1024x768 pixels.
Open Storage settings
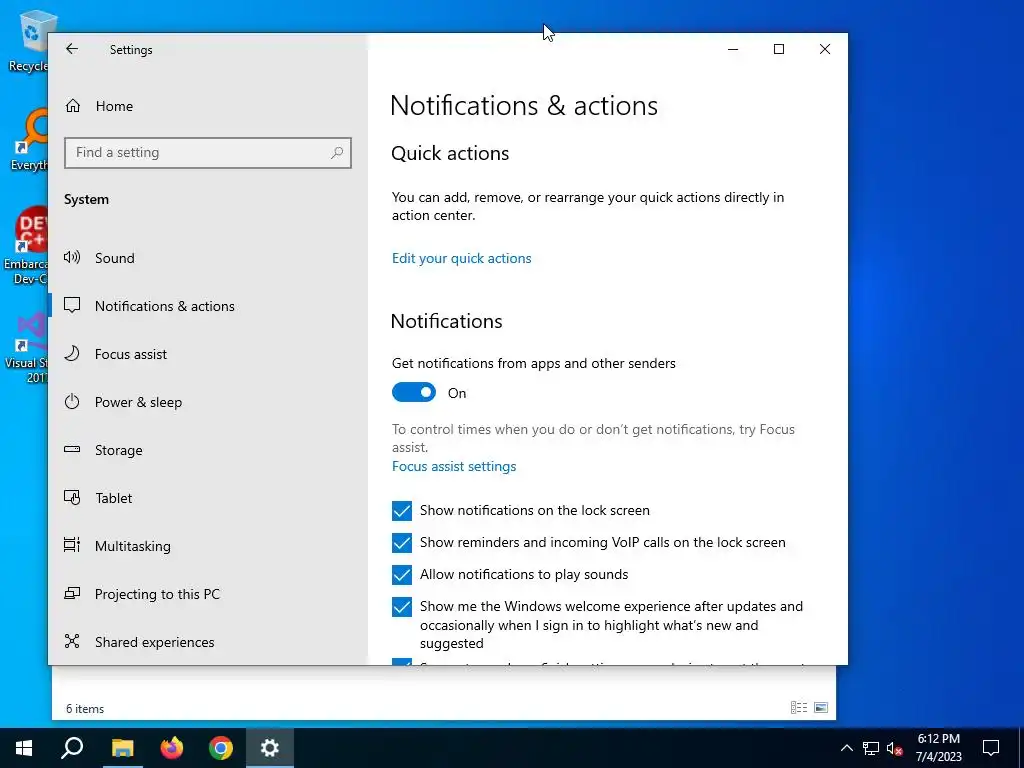coord(208,450)
